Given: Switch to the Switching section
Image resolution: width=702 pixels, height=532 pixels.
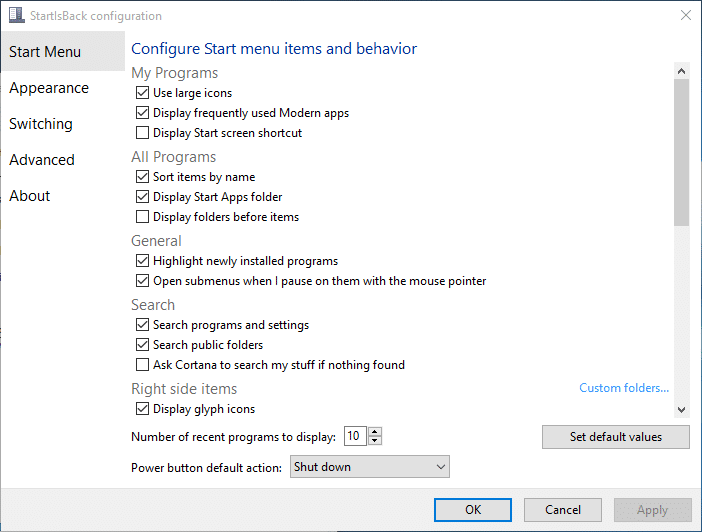Looking at the screenshot, I should point(41,124).
